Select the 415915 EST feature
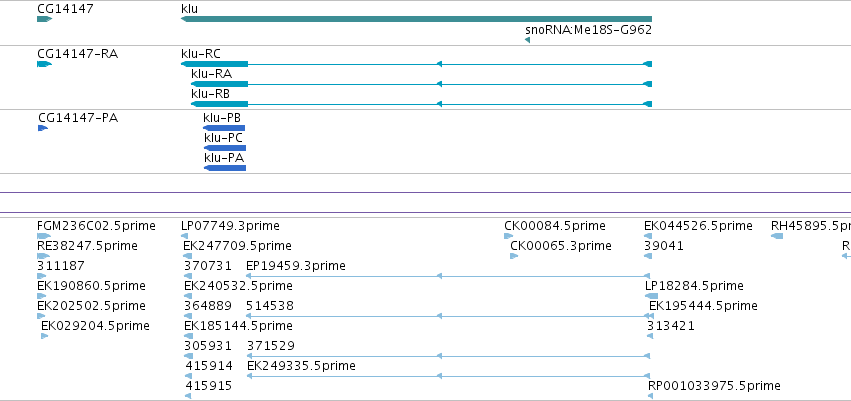Image resolution: width=851 pixels, height=401 pixels. [x=188, y=397]
